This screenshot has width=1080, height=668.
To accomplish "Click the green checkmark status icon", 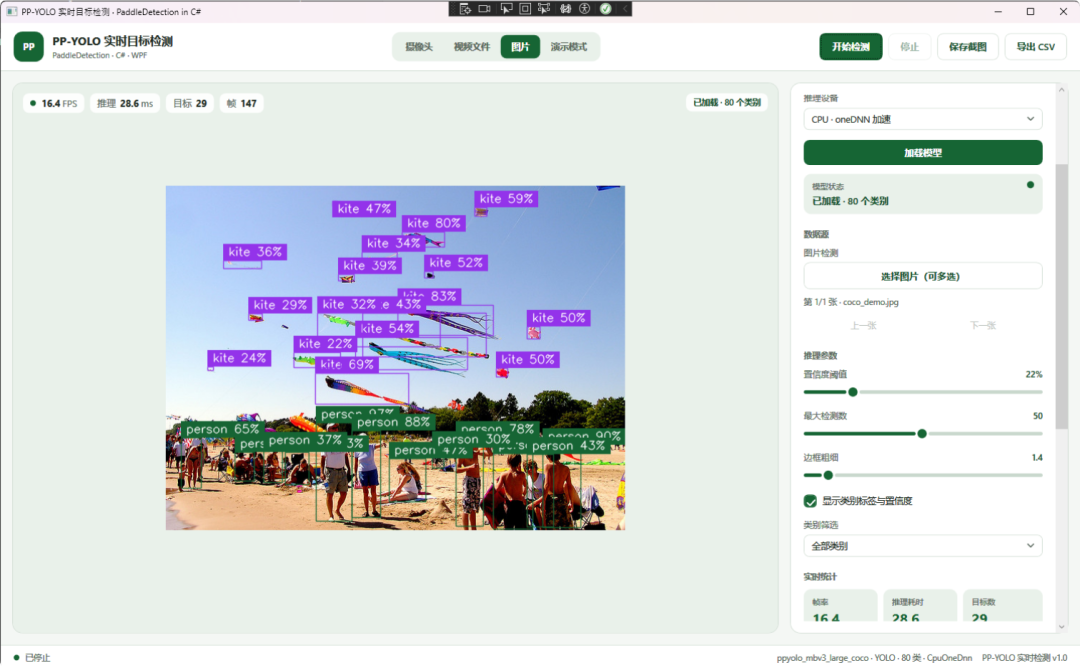I will coord(605,9).
